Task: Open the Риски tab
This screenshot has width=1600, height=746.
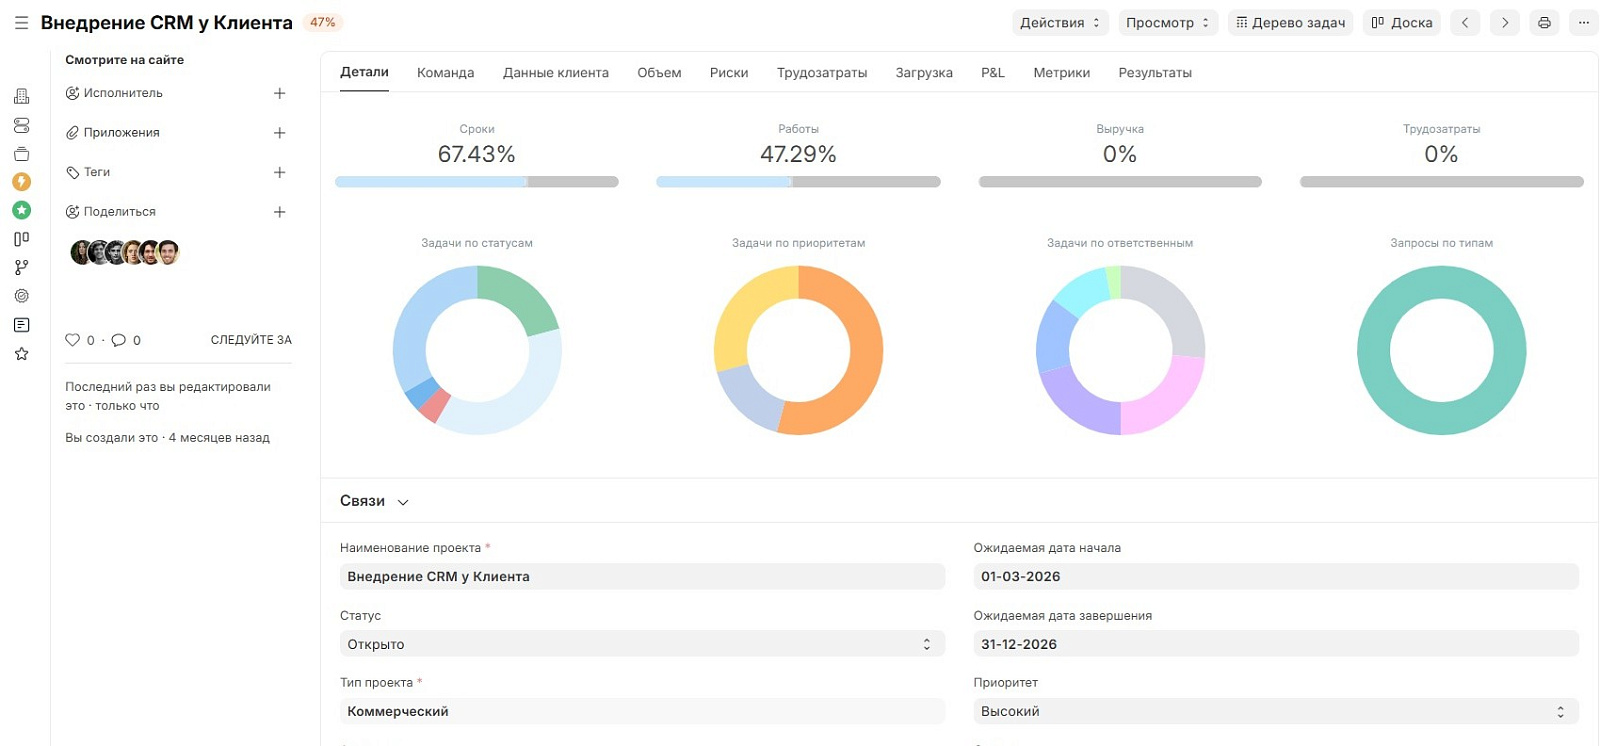Action: pyautogui.click(x=729, y=73)
